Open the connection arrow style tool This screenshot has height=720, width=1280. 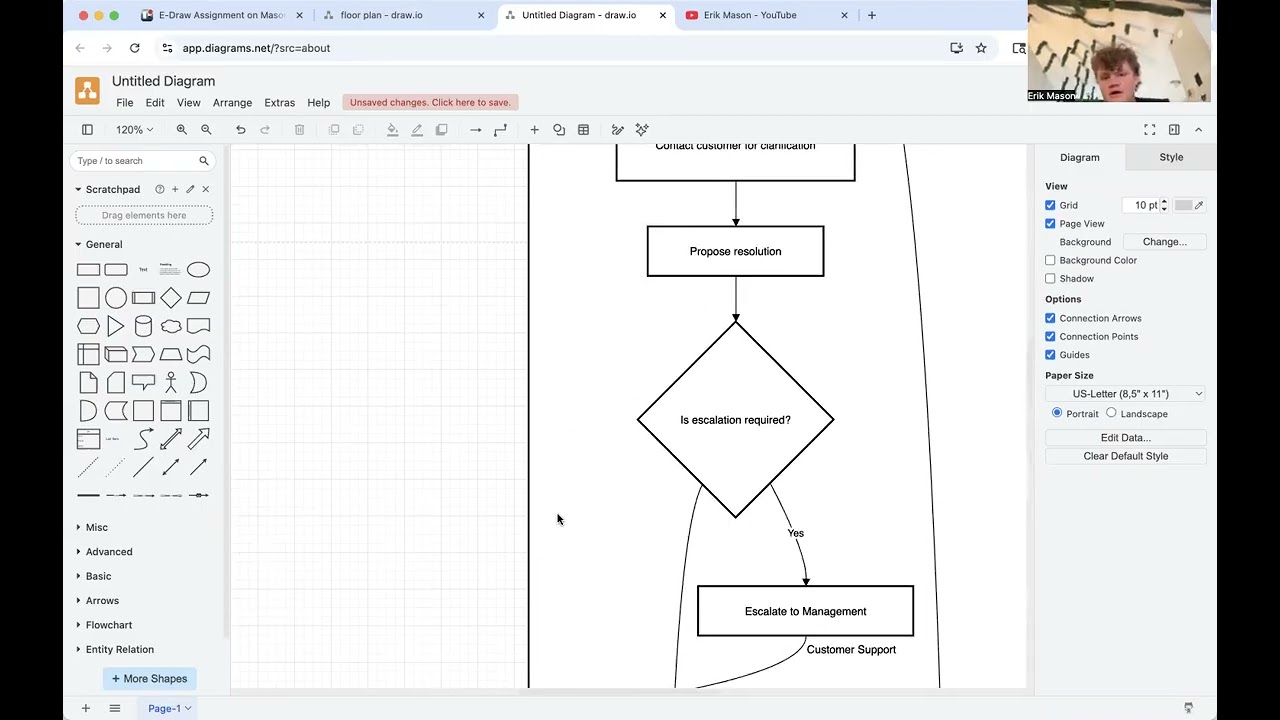[476, 130]
